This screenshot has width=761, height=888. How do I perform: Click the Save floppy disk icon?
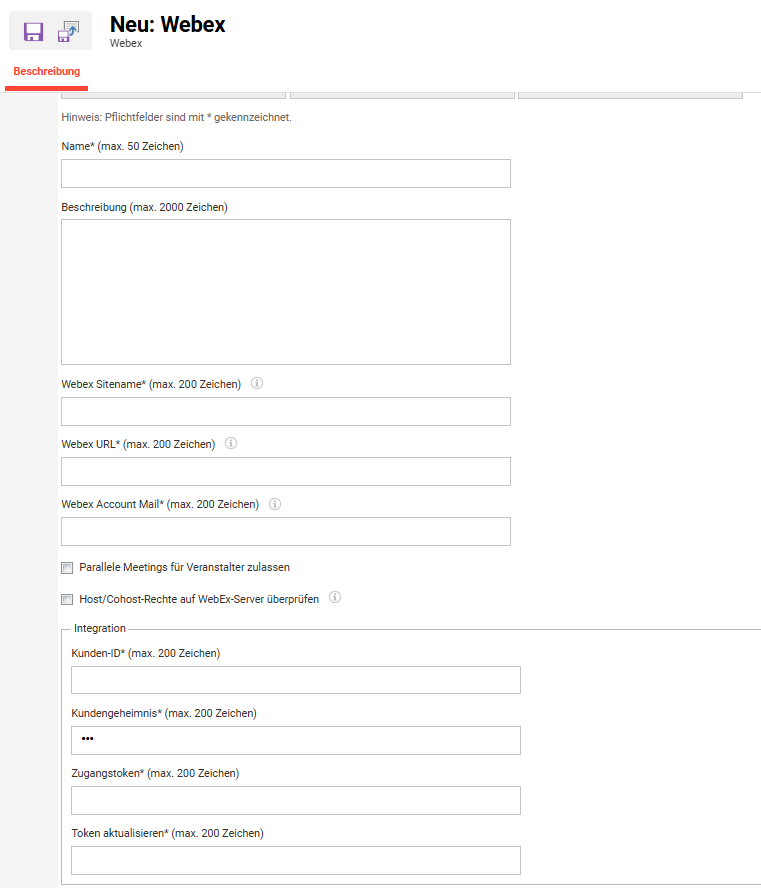pyautogui.click(x=33, y=32)
